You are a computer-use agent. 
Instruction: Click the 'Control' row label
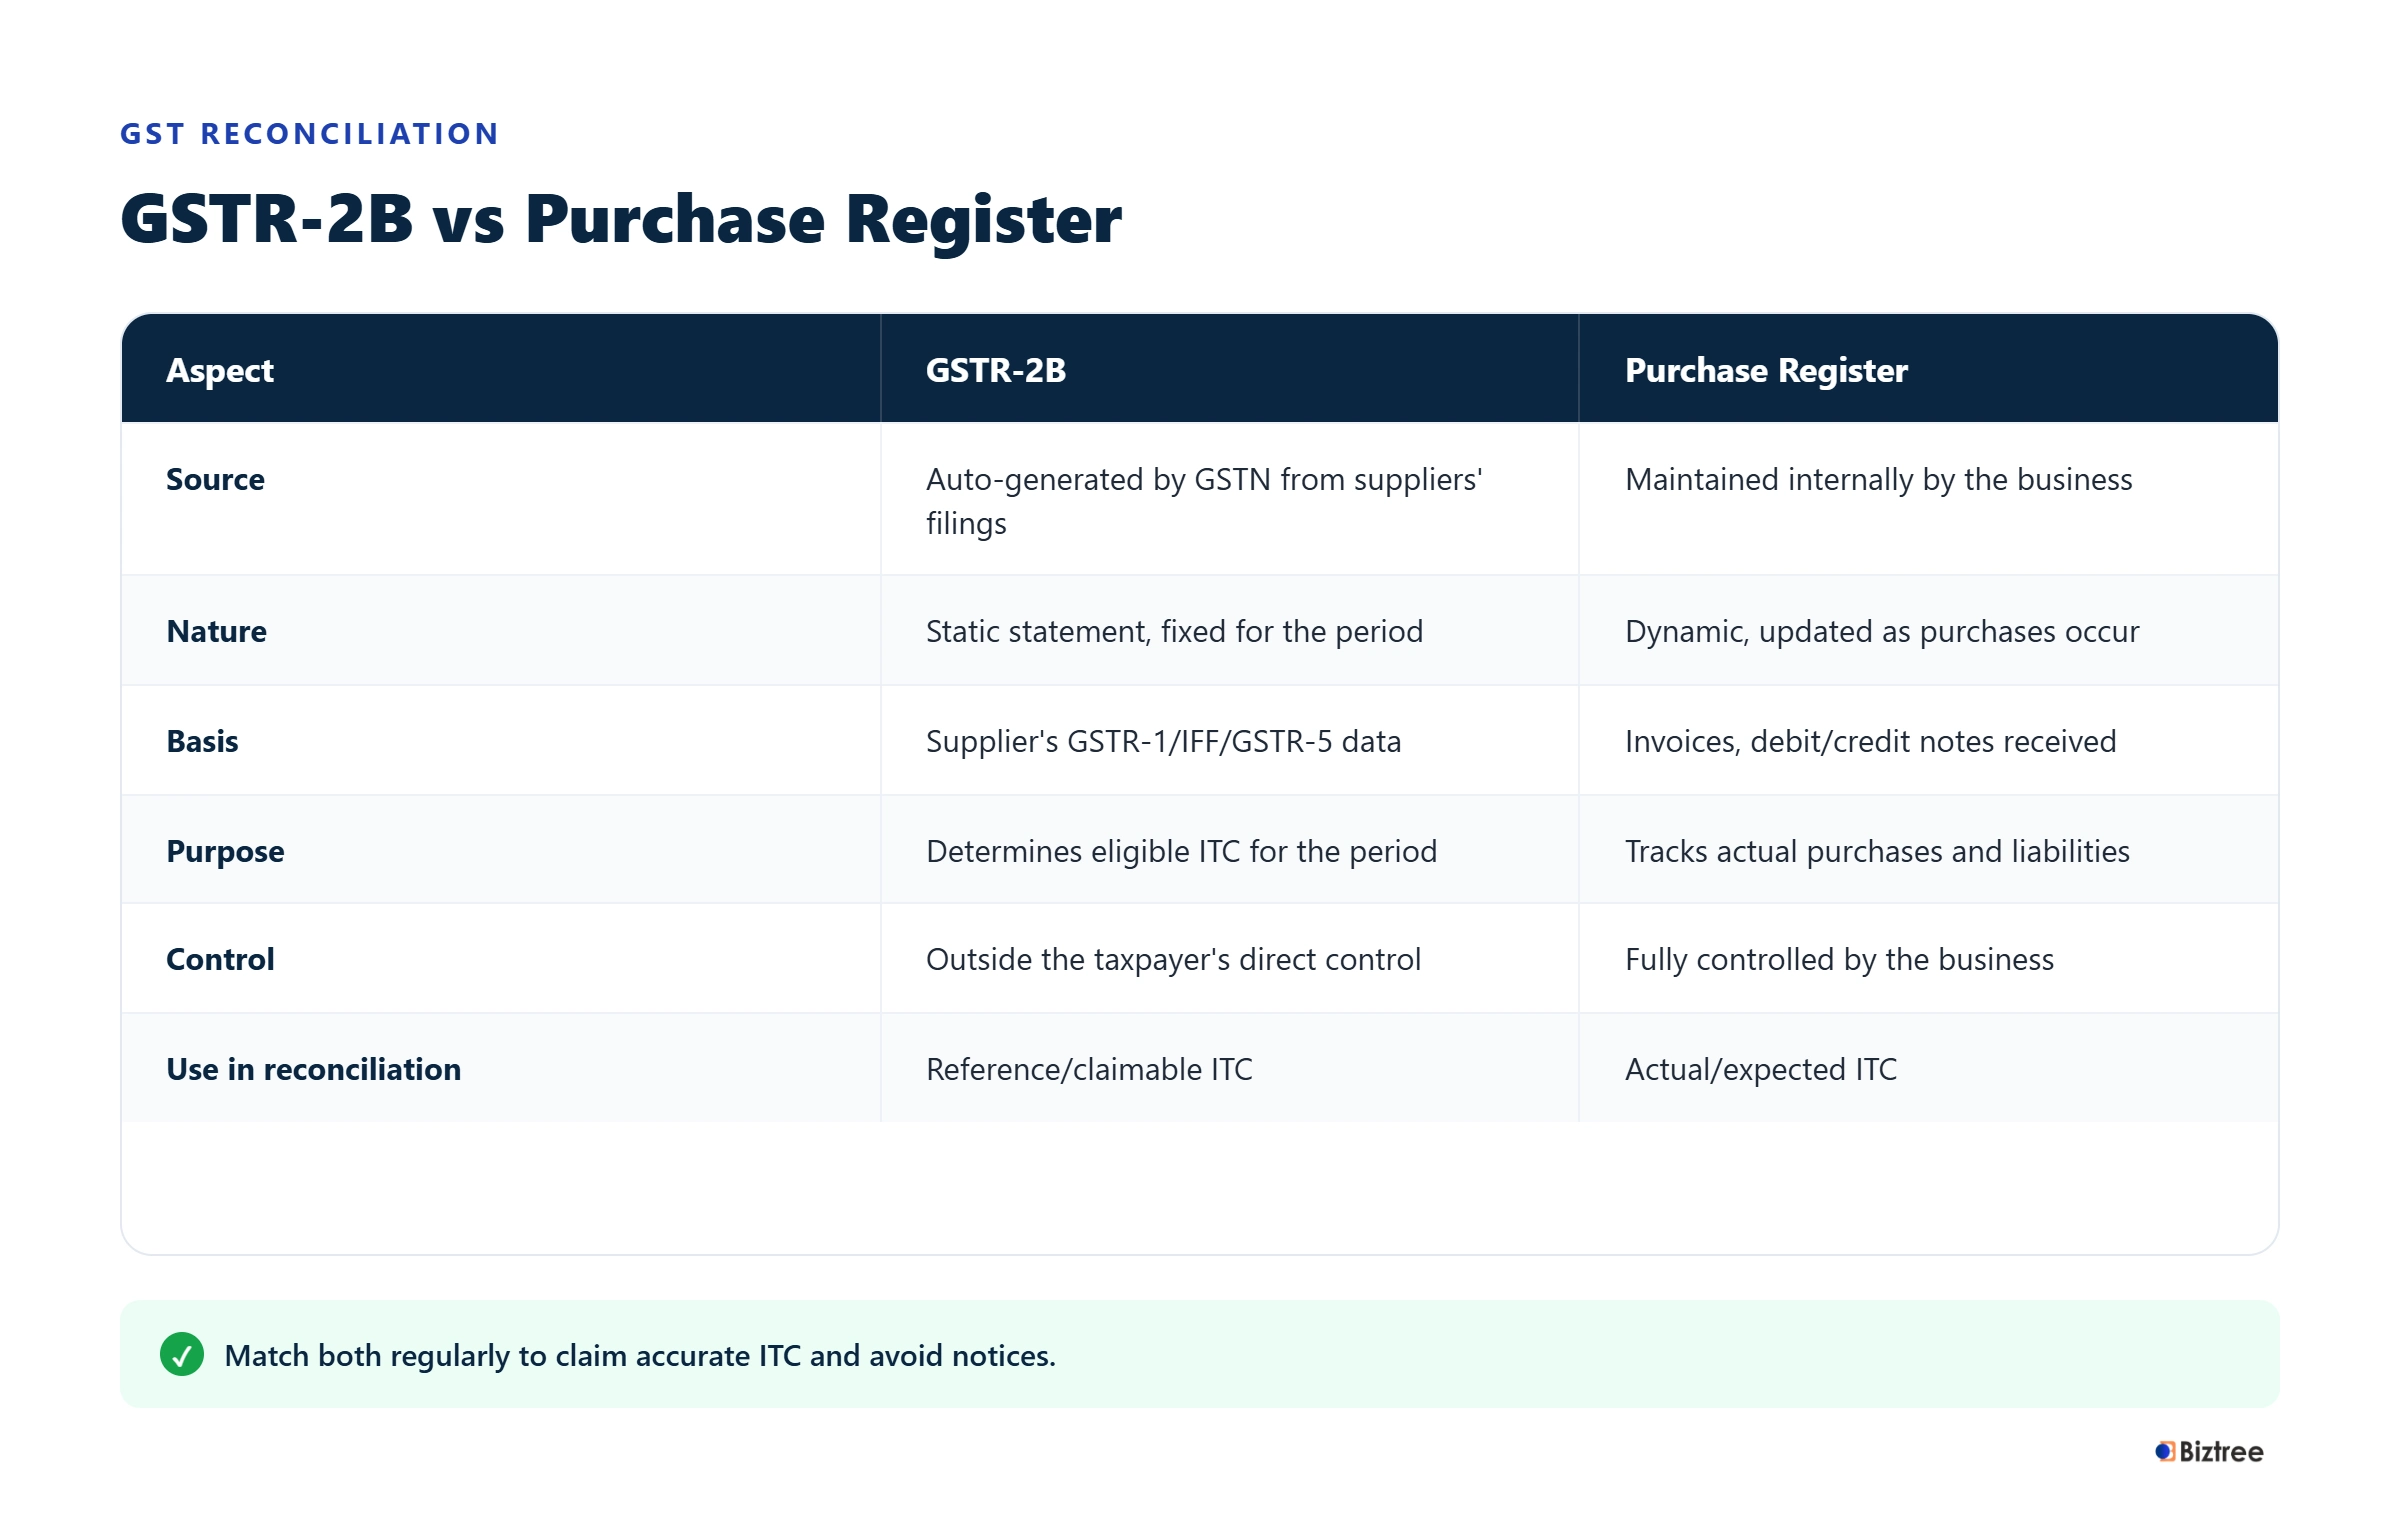tap(220, 959)
